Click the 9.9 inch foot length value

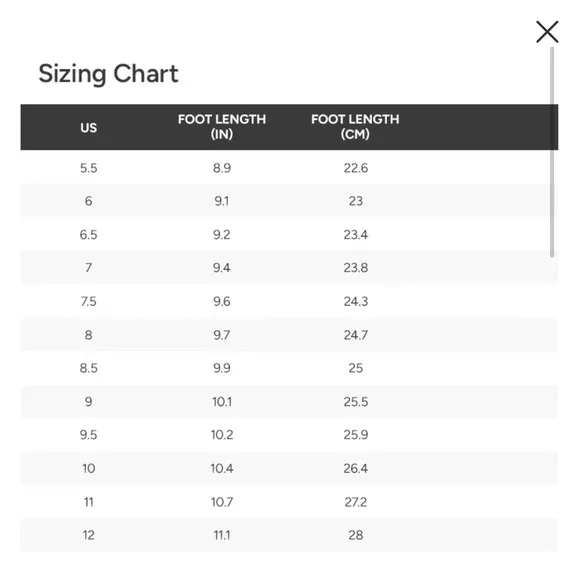point(222,368)
